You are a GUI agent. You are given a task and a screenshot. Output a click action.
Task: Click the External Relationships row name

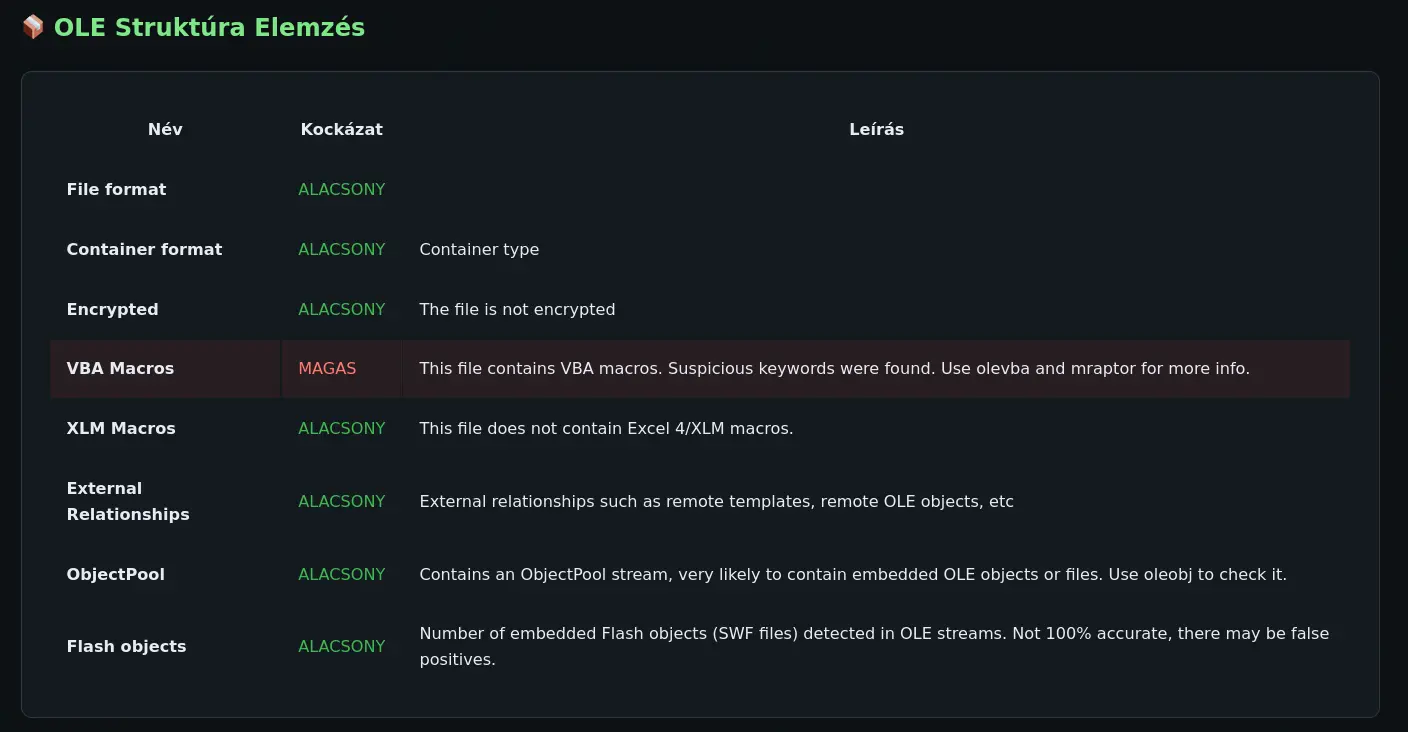[128, 501]
